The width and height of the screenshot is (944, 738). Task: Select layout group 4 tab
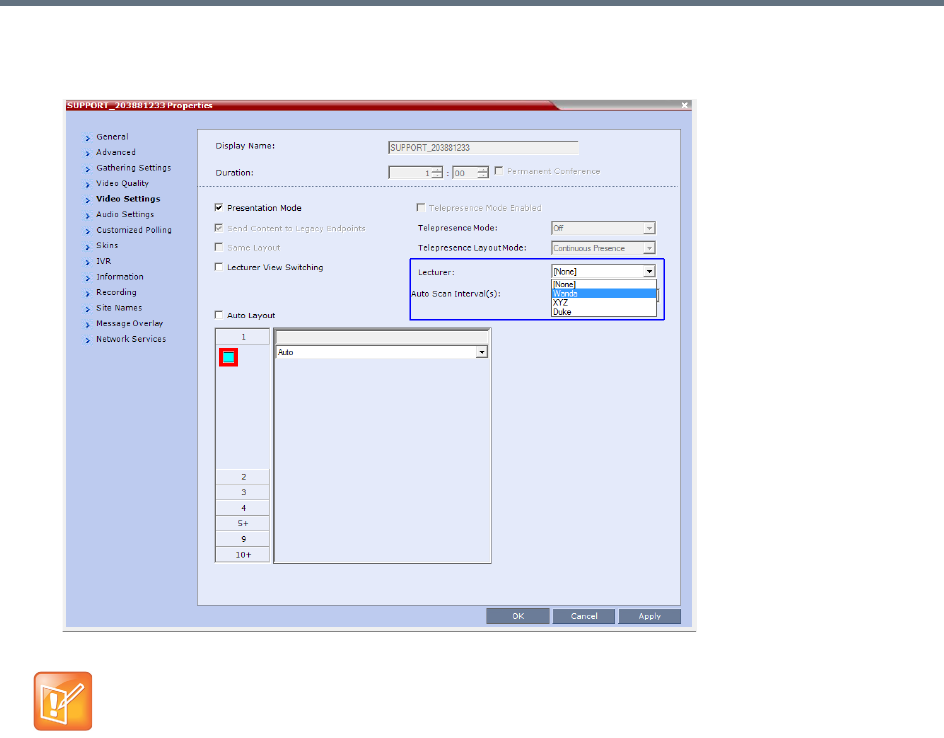(x=243, y=508)
